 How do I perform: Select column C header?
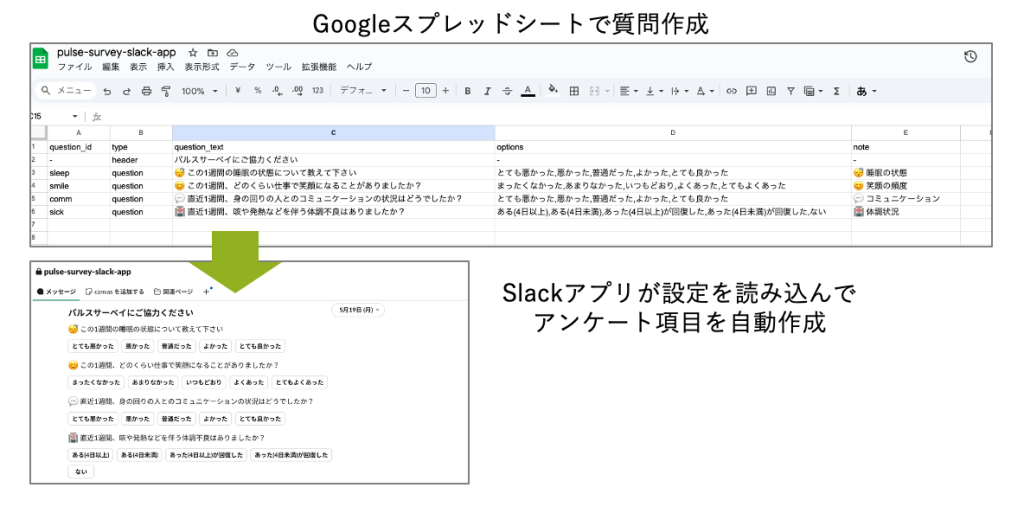(x=334, y=133)
